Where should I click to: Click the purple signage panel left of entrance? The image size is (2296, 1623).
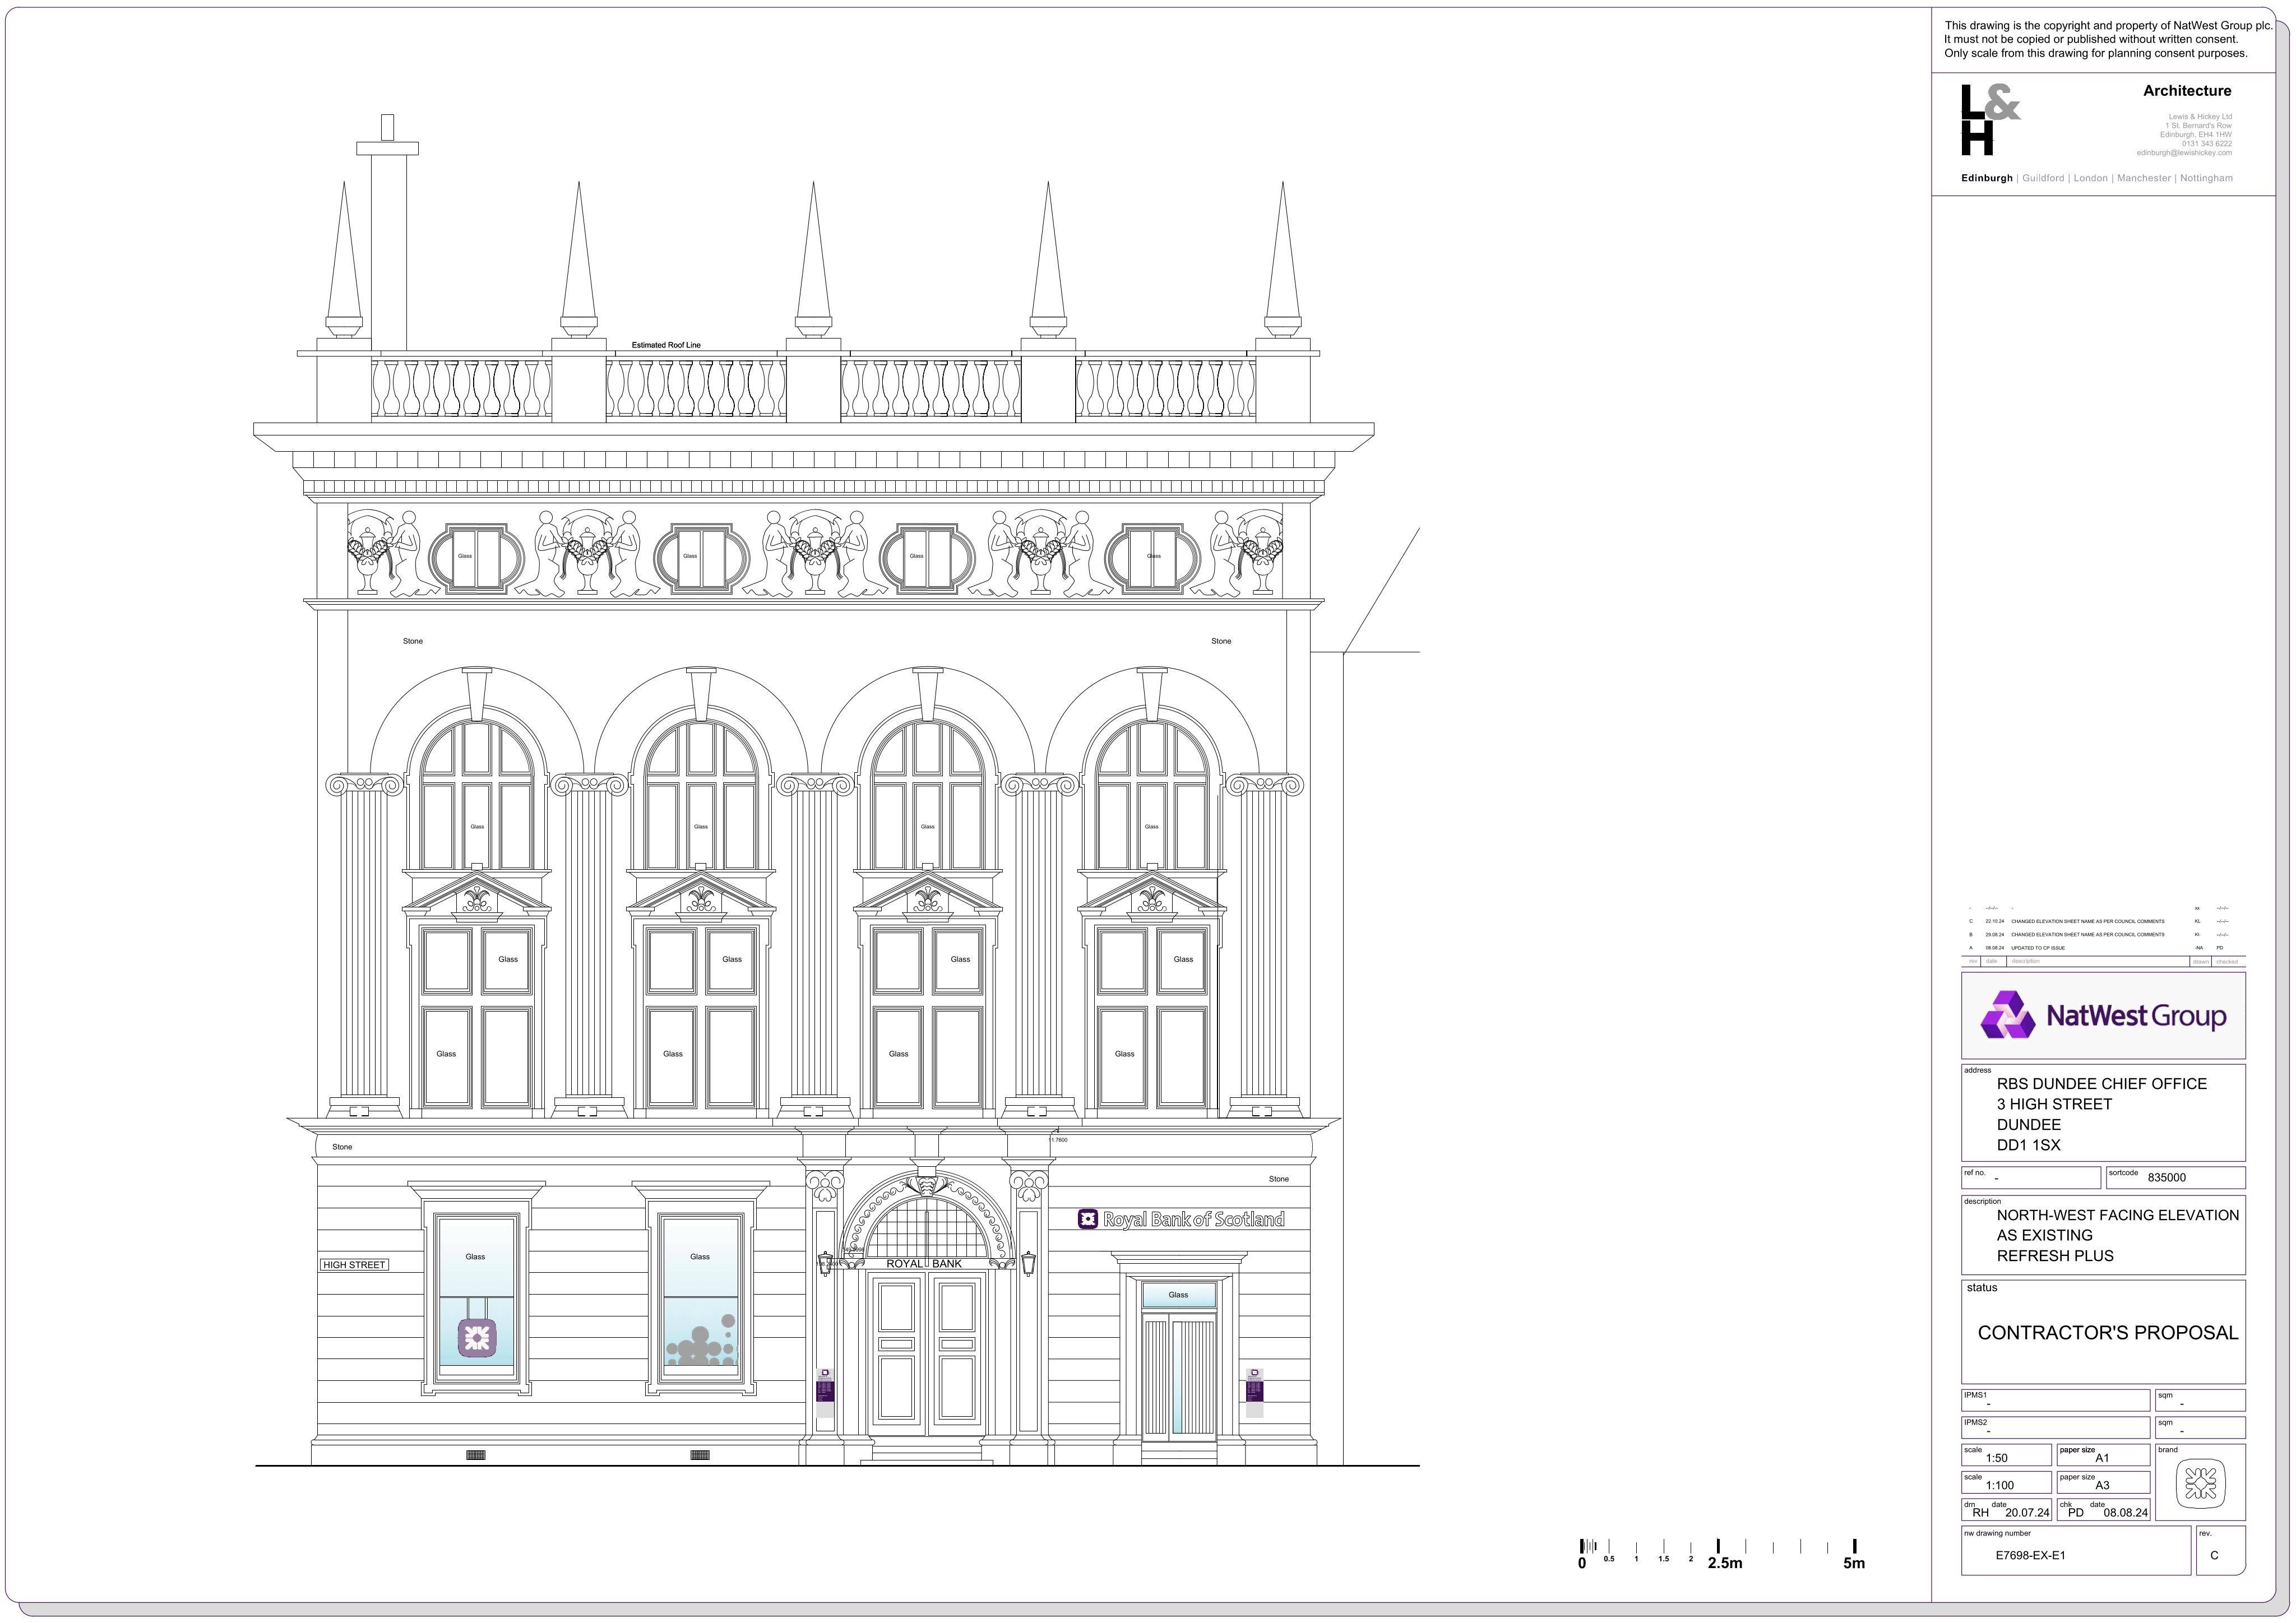[x=825, y=1394]
